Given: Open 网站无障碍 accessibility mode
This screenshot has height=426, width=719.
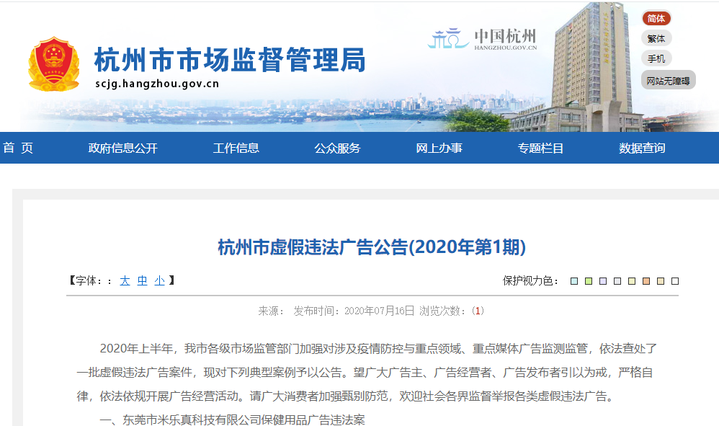Looking at the screenshot, I should point(667,80).
